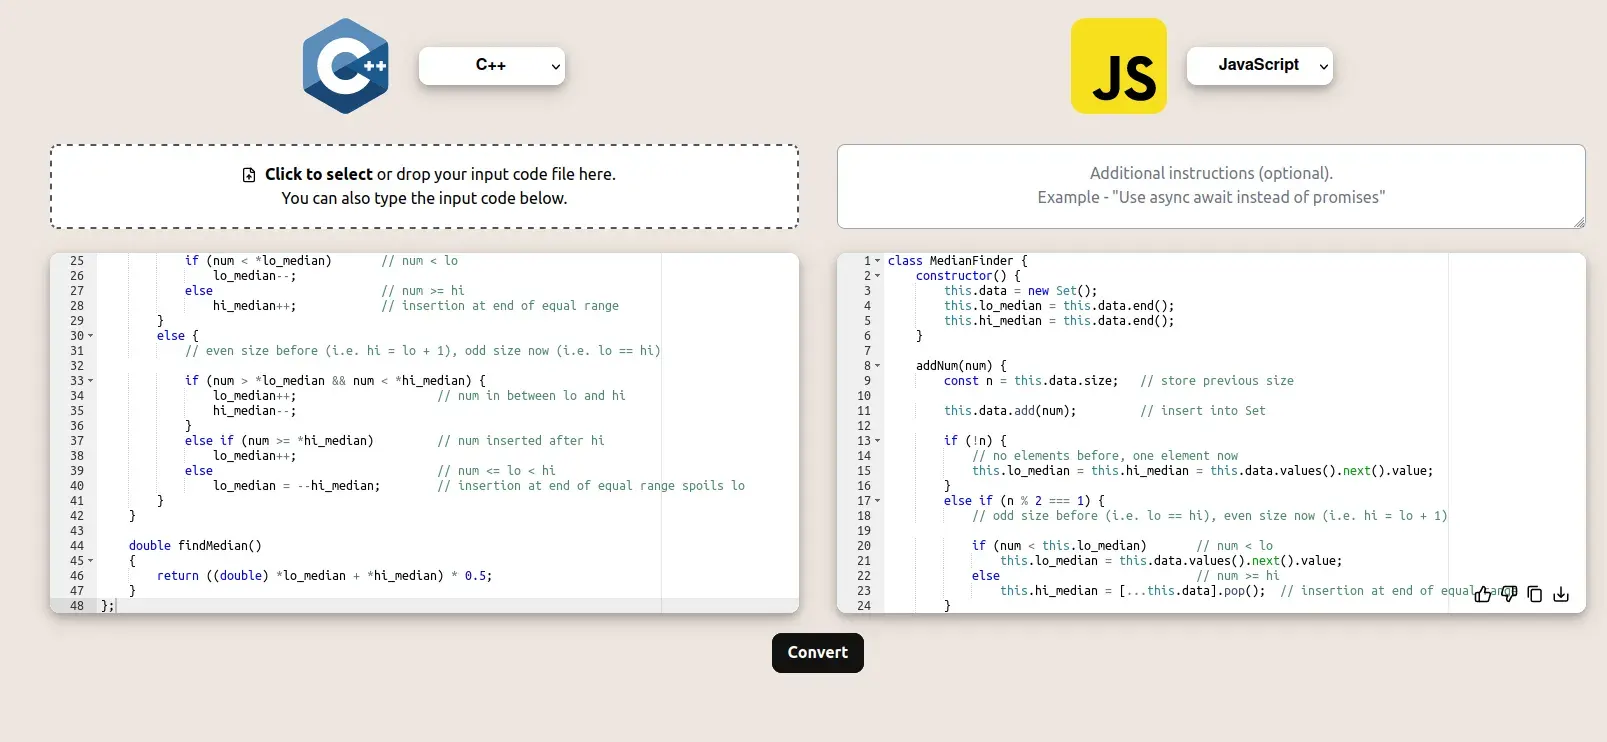Fold the if (!n) block at output line 13
The width and height of the screenshot is (1607, 742).
coord(878,441)
